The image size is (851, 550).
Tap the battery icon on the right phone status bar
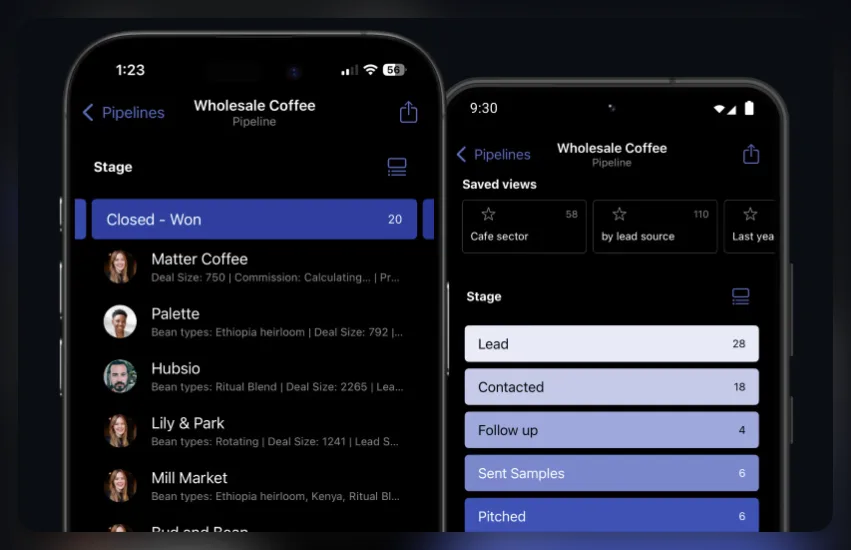point(749,108)
